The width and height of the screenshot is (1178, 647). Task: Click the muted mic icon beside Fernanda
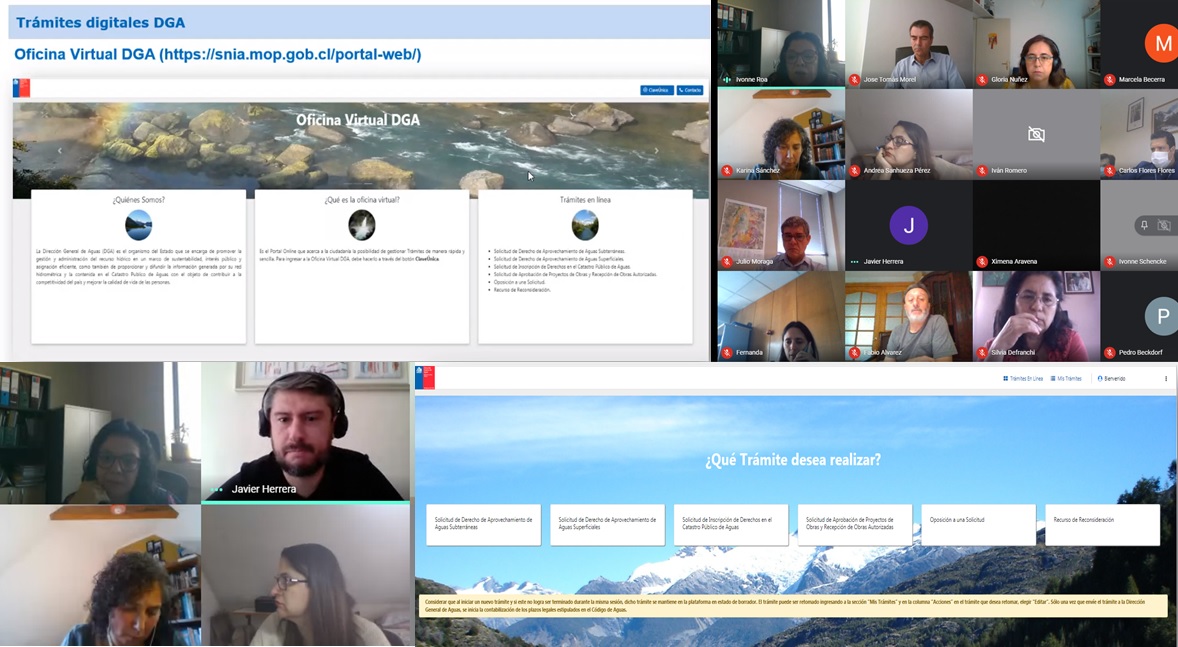tap(726, 352)
